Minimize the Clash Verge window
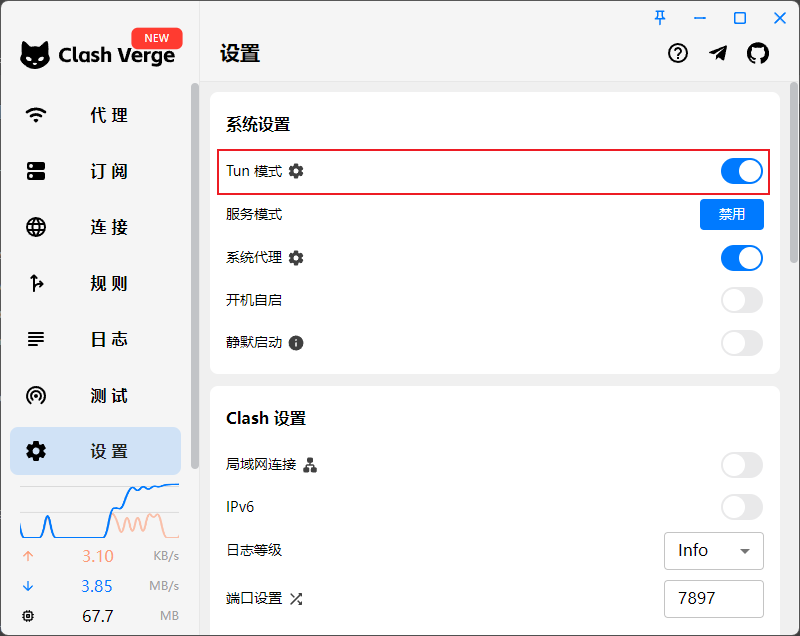Screen dimensions: 800x636 point(700,18)
